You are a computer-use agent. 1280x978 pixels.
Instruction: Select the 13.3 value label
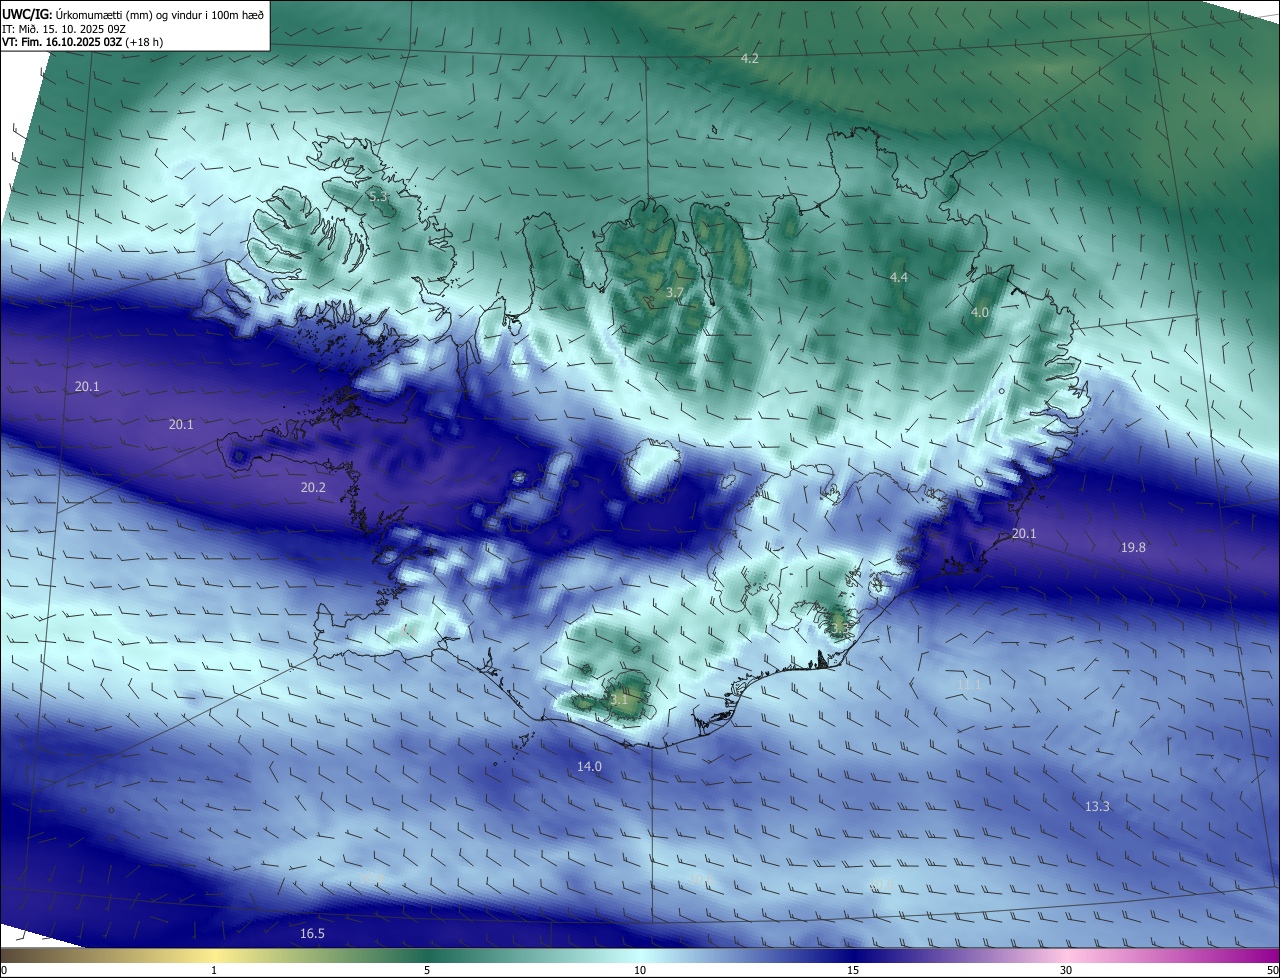pos(1097,807)
